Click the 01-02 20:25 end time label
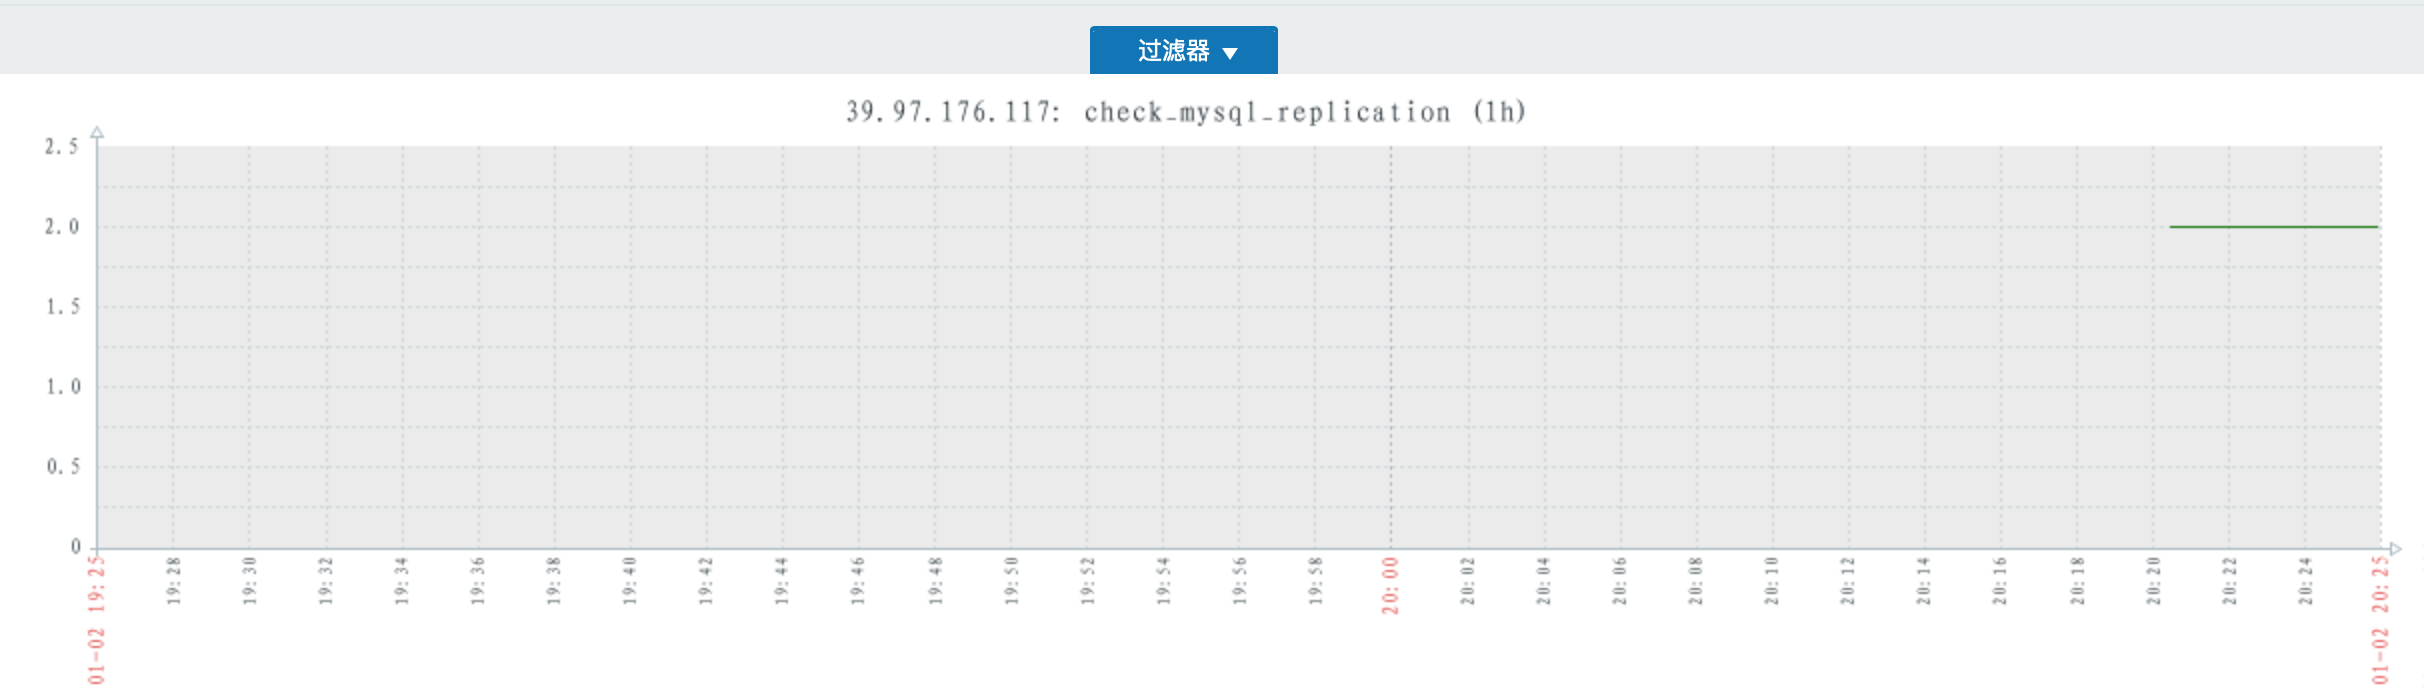Screen dimensions: 2424x694 tap(2380, 620)
